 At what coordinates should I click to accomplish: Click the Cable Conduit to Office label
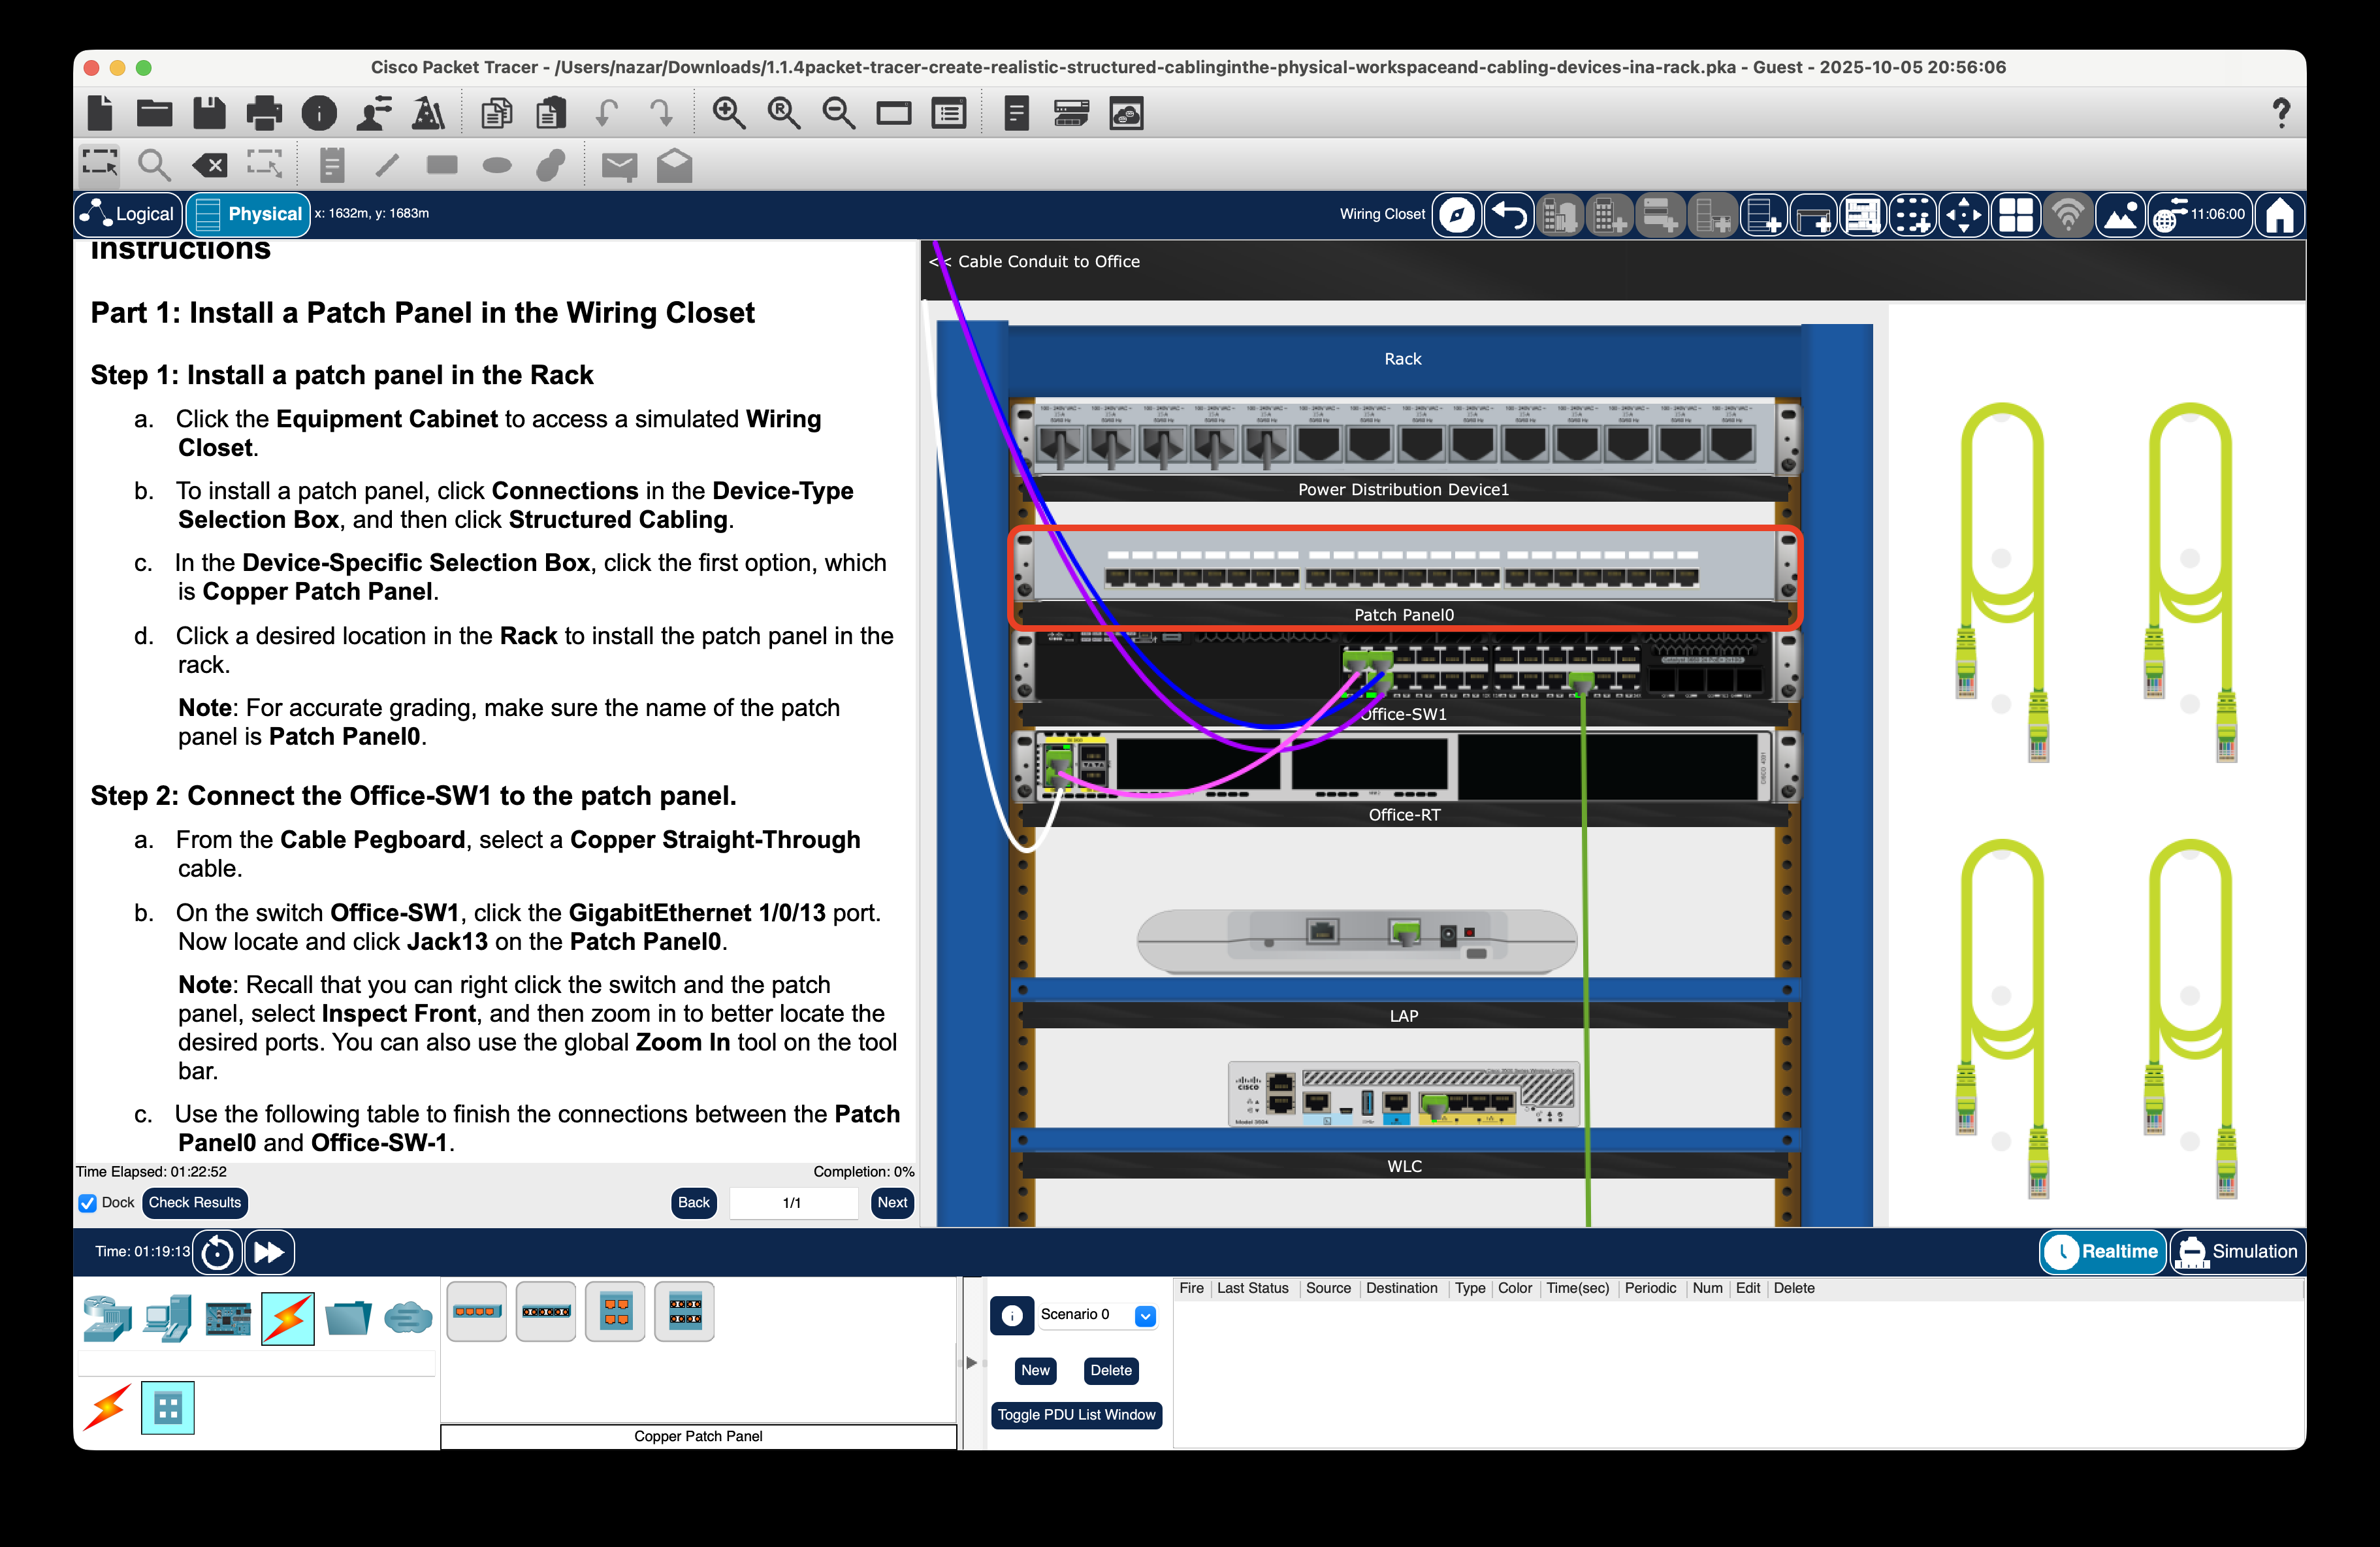pyautogui.click(x=1048, y=262)
